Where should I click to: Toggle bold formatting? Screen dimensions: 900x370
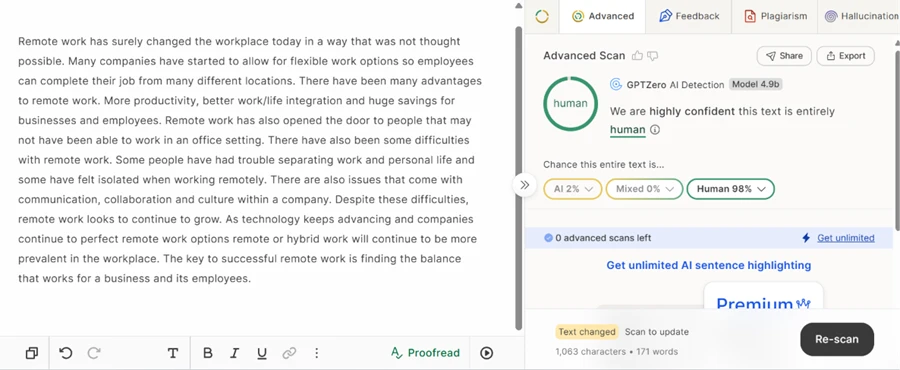click(x=208, y=353)
